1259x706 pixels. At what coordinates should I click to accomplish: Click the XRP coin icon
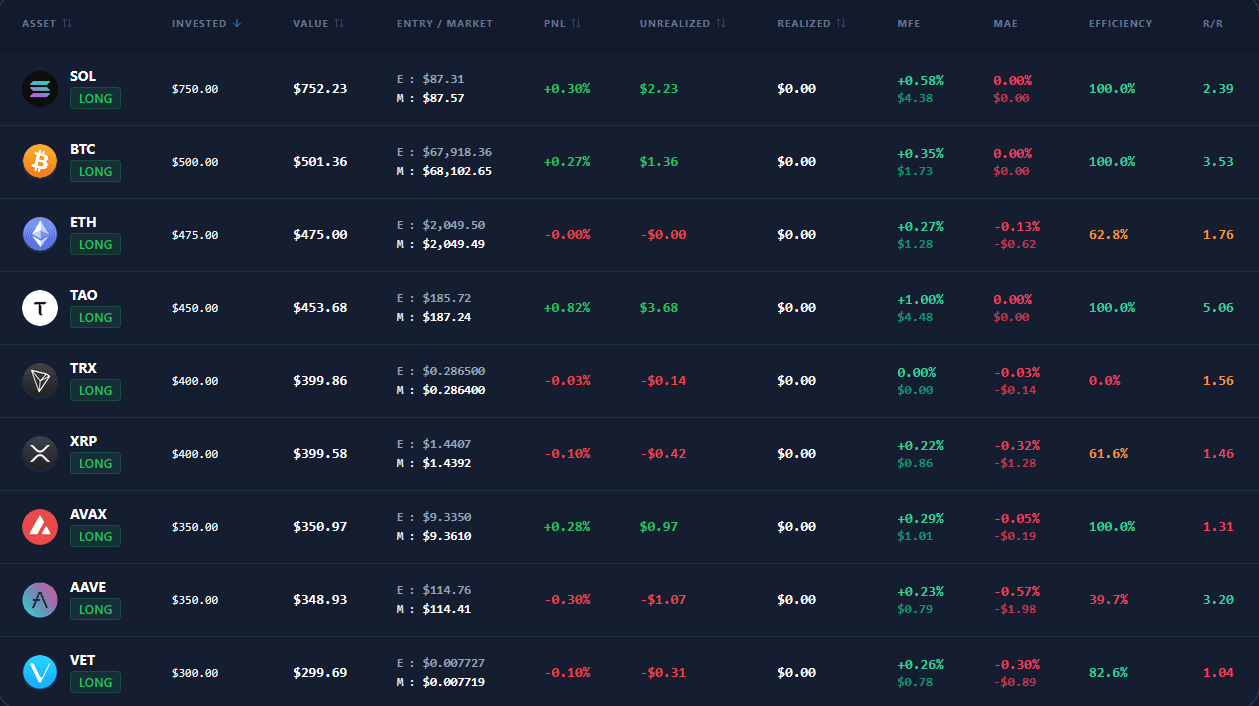pyautogui.click(x=40, y=454)
